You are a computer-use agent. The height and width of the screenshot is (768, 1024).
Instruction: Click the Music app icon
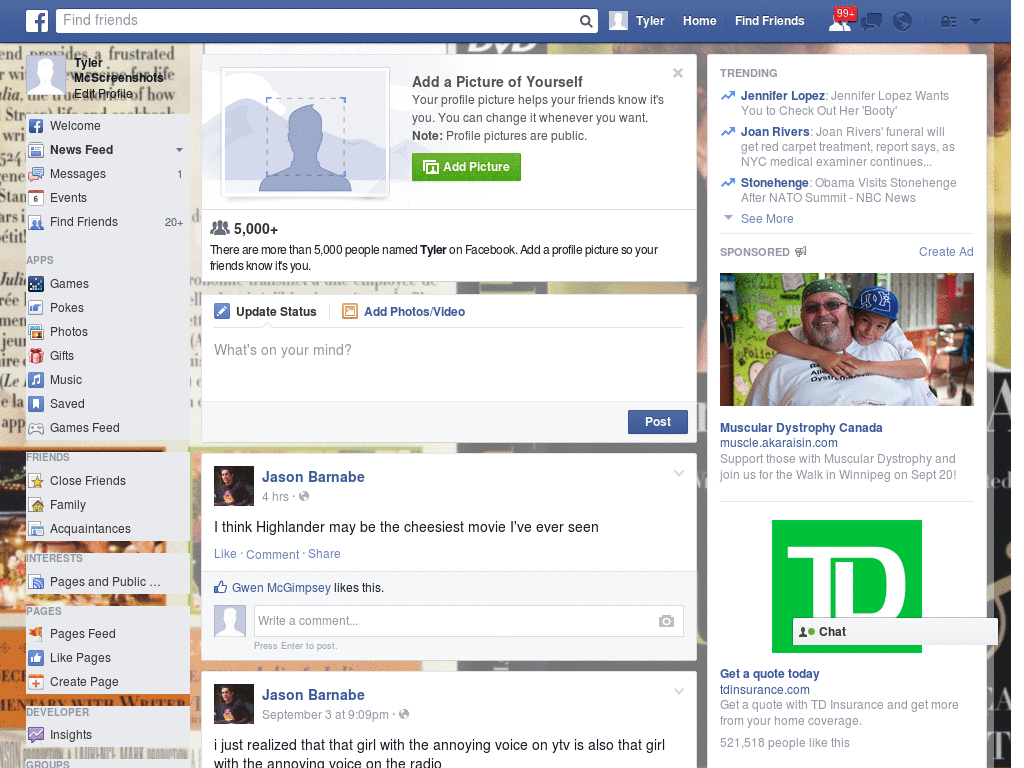click(x=37, y=380)
